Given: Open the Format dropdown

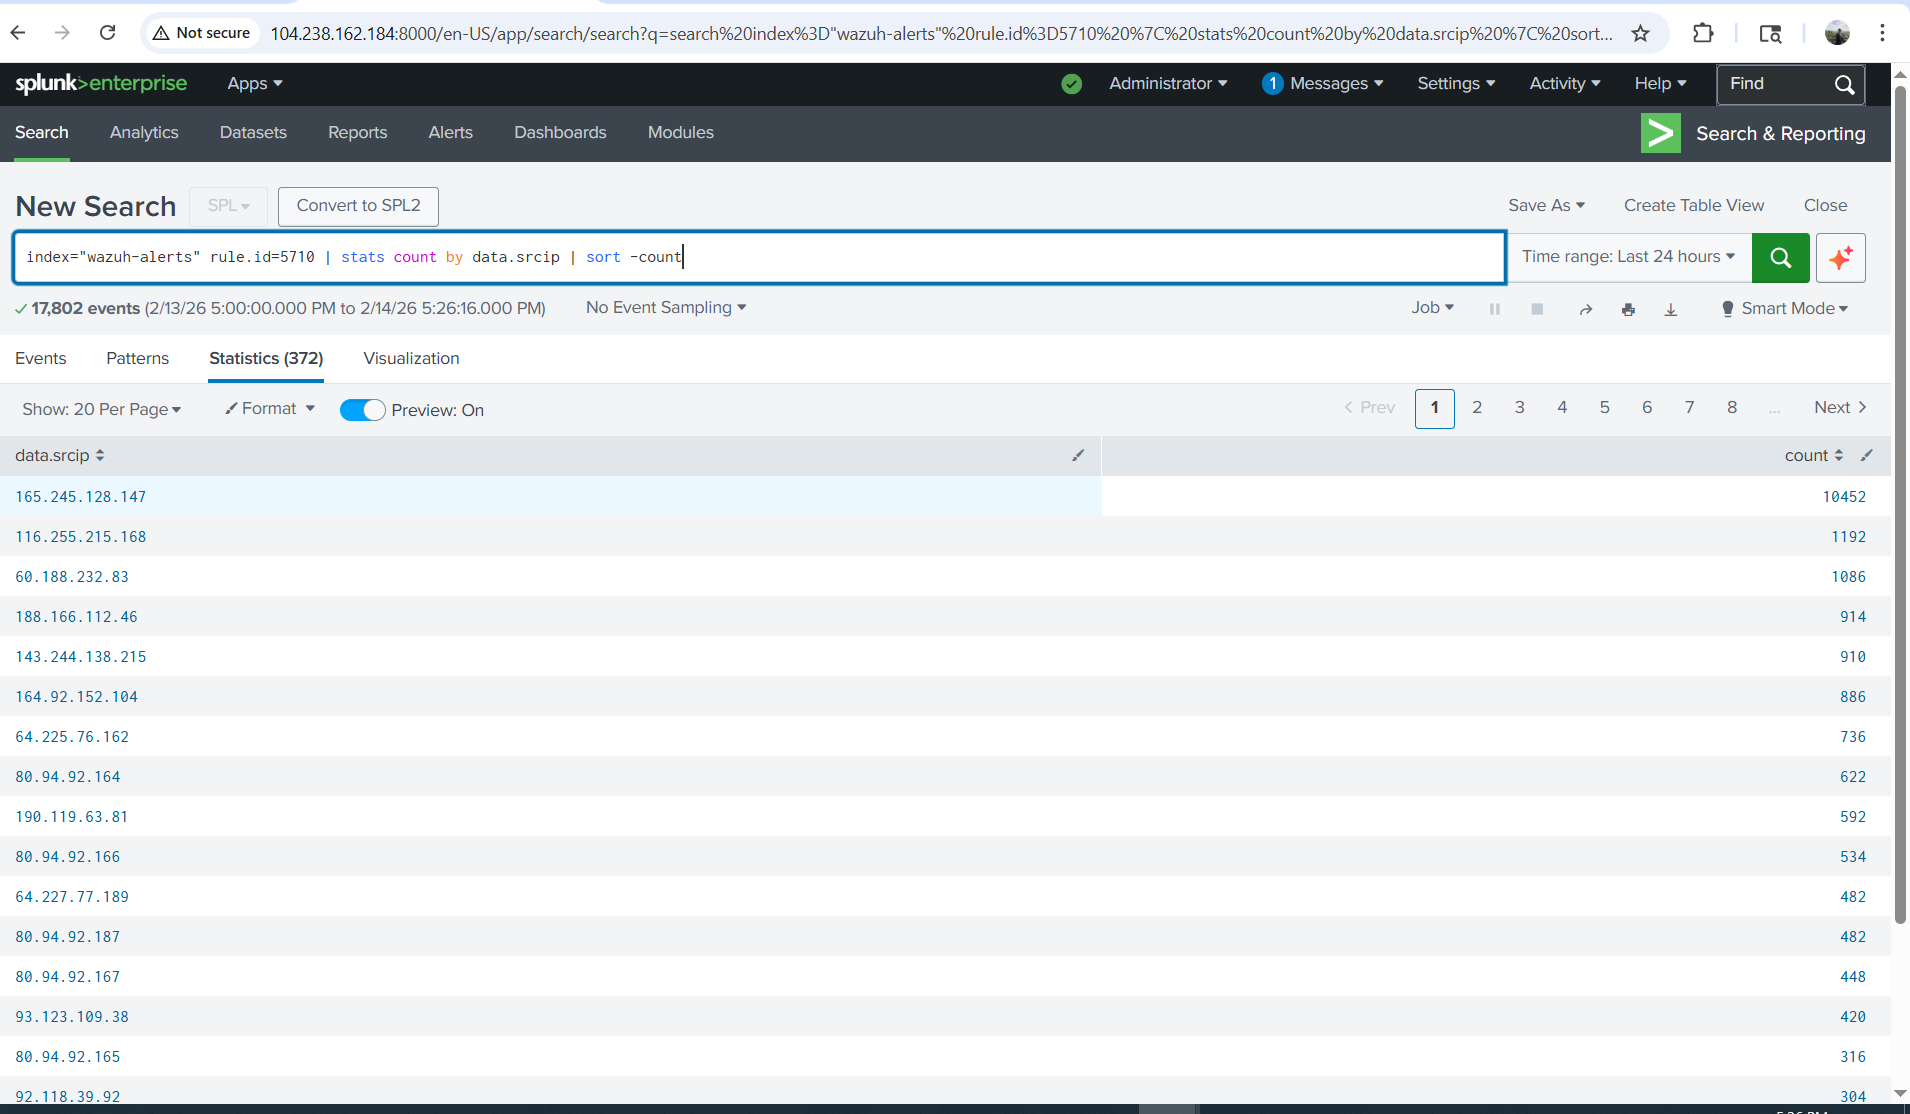Looking at the screenshot, I should (x=270, y=409).
